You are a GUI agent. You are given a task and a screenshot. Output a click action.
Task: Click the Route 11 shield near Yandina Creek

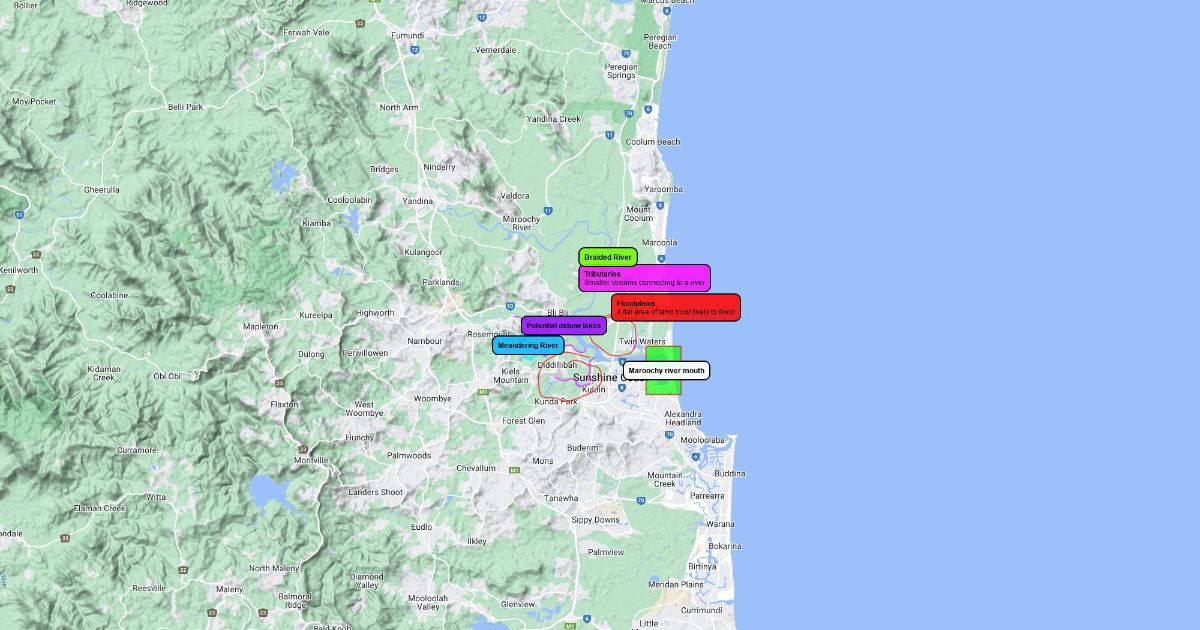(609, 134)
